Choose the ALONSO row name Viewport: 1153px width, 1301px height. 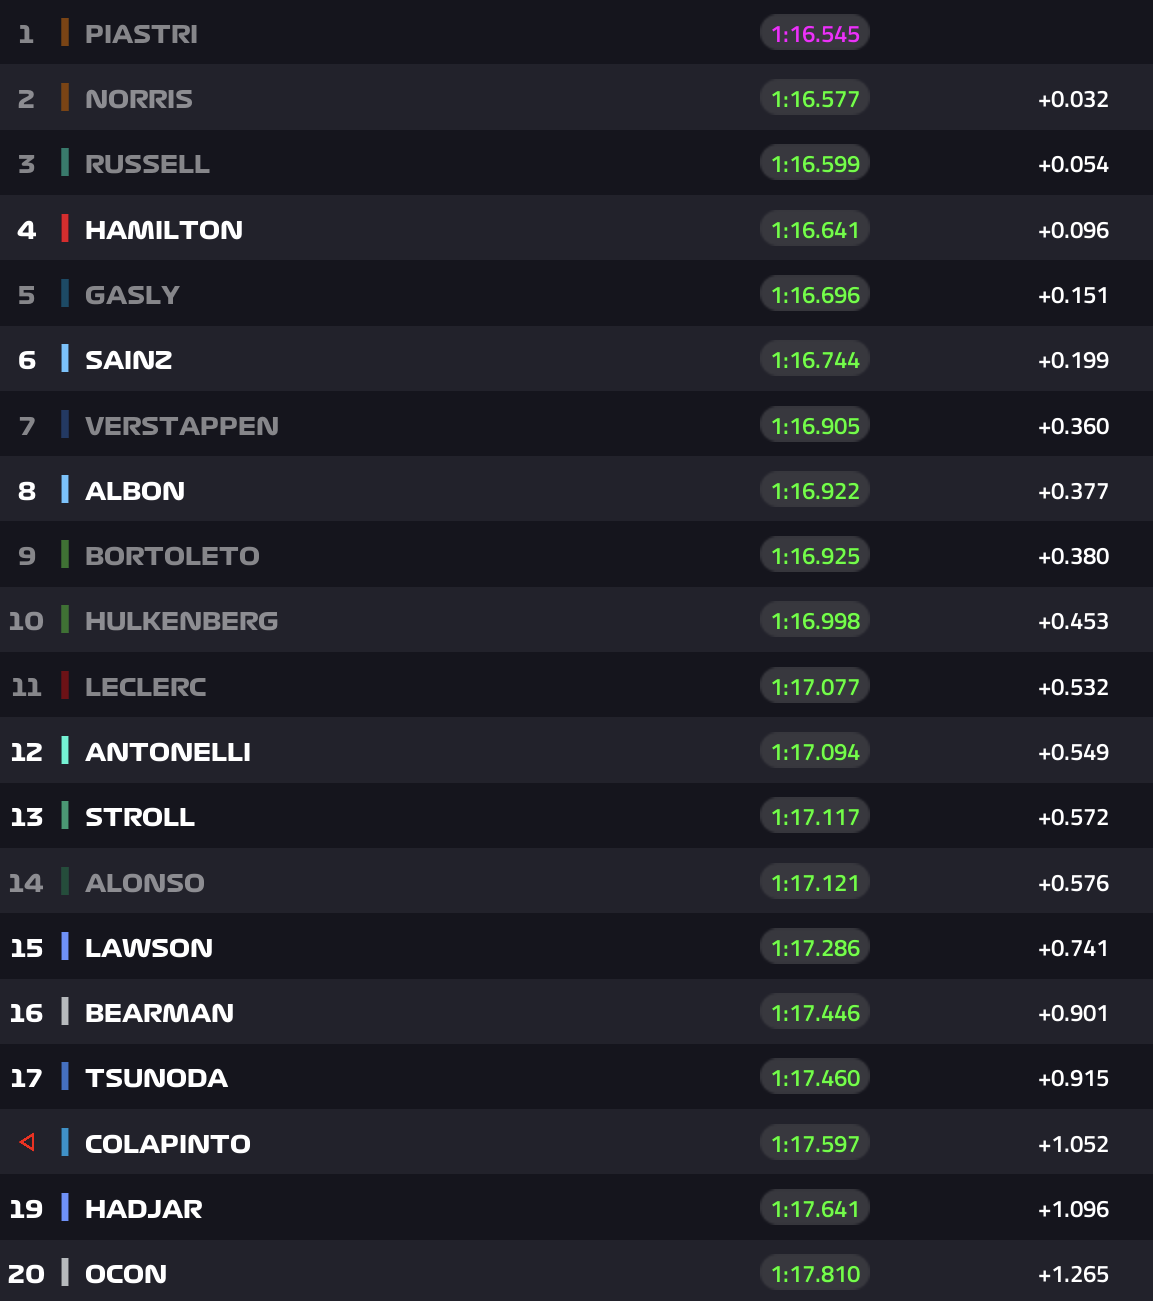145,883
